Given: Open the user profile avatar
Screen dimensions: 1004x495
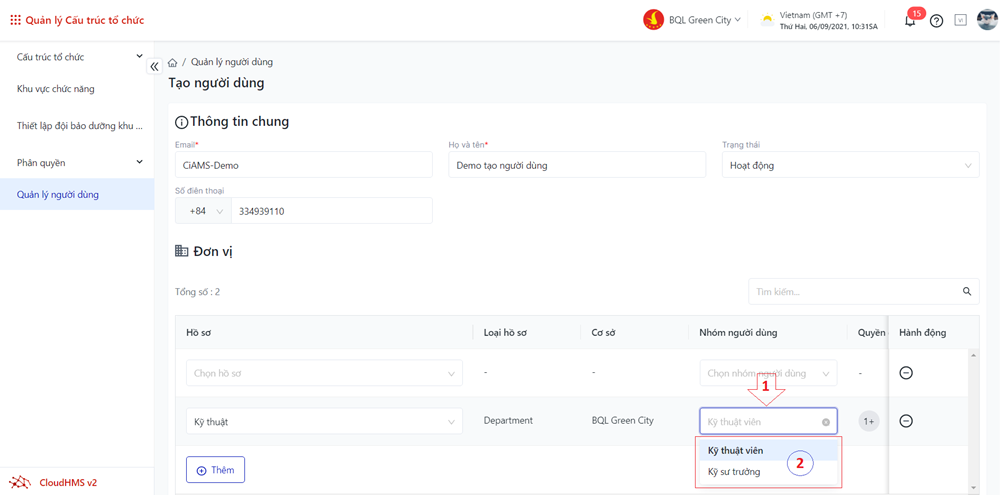Looking at the screenshot, I should click(x=986, y=20).
